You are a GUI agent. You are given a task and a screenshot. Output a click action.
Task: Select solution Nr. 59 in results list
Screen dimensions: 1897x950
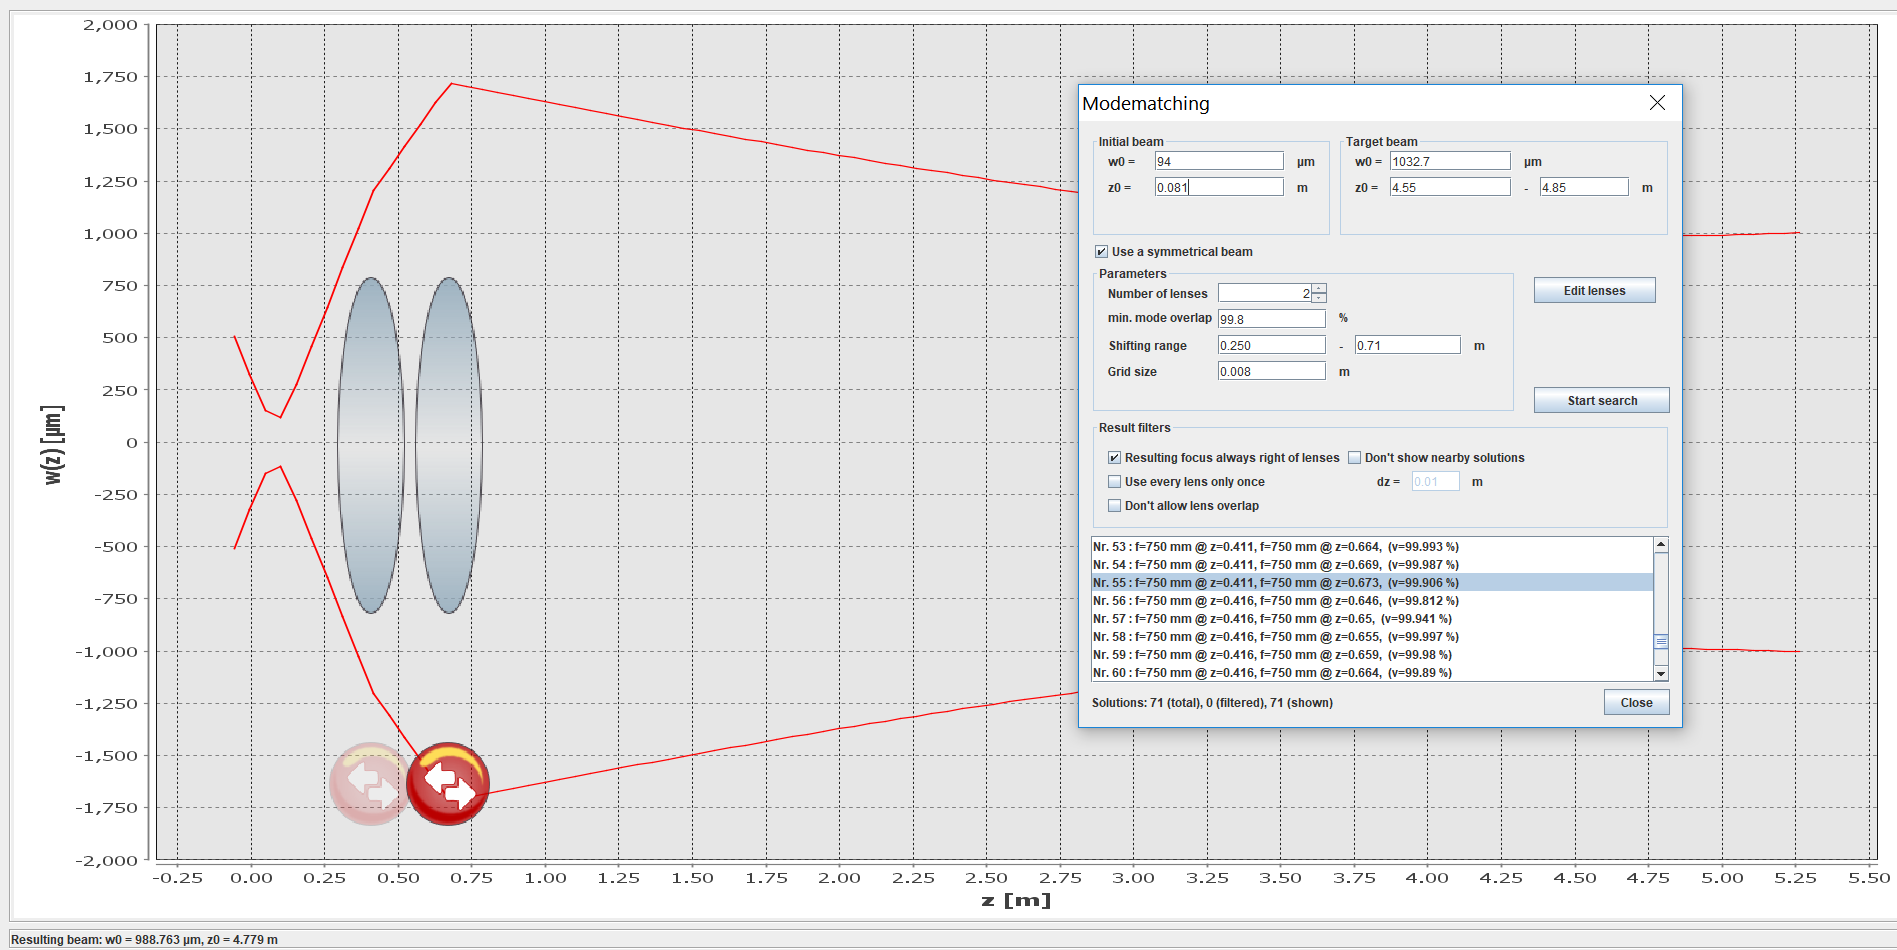[1372, 655]
